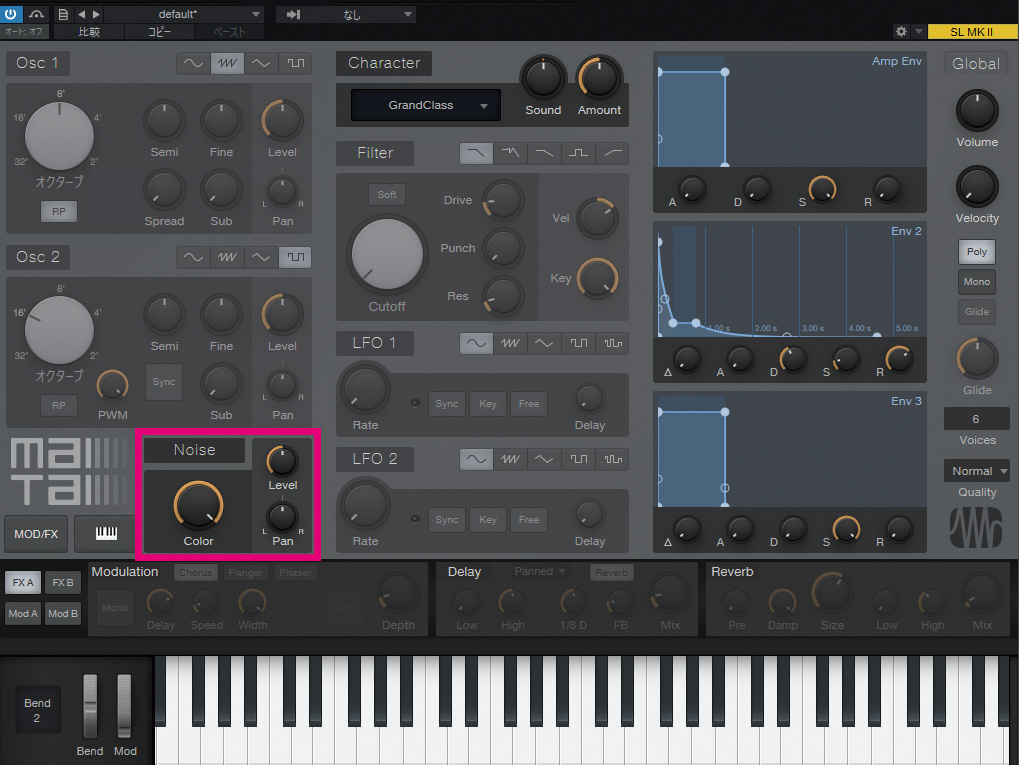Select LFO 2 sawtooth waveform

click(x=510, y=460)
